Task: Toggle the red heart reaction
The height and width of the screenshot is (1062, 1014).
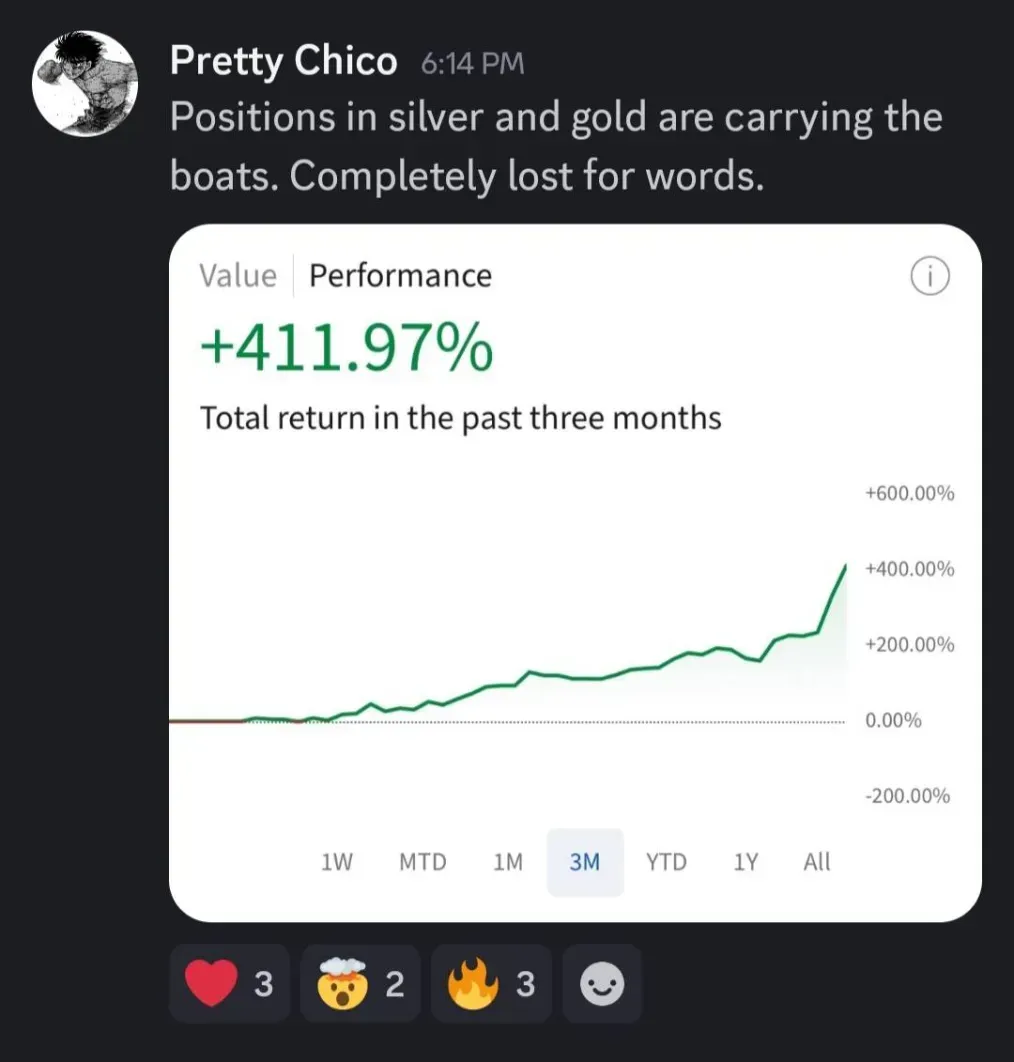Action: click(x=229, y=984)
